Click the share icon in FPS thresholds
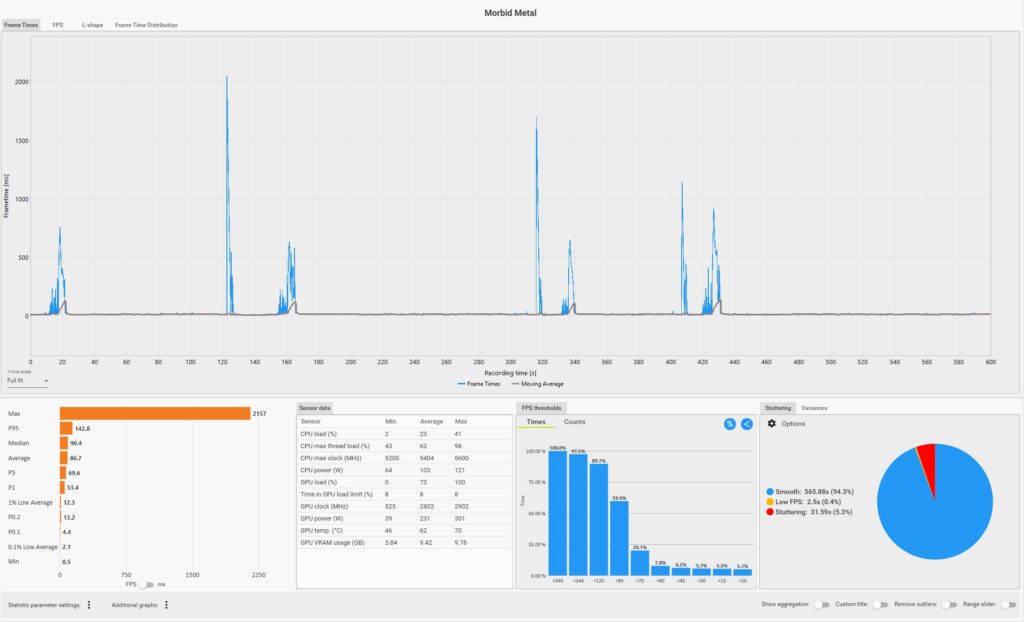Screen dimensions: 1024x622 coord(746,424)
